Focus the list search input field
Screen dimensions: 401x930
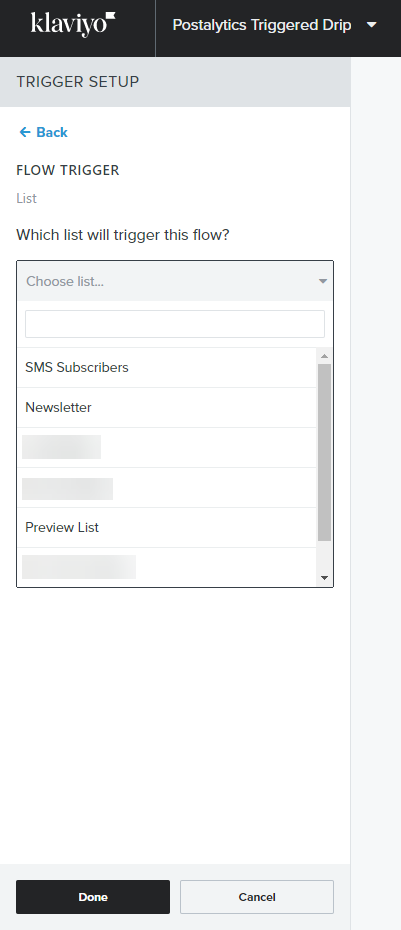(x=175, y=324)
